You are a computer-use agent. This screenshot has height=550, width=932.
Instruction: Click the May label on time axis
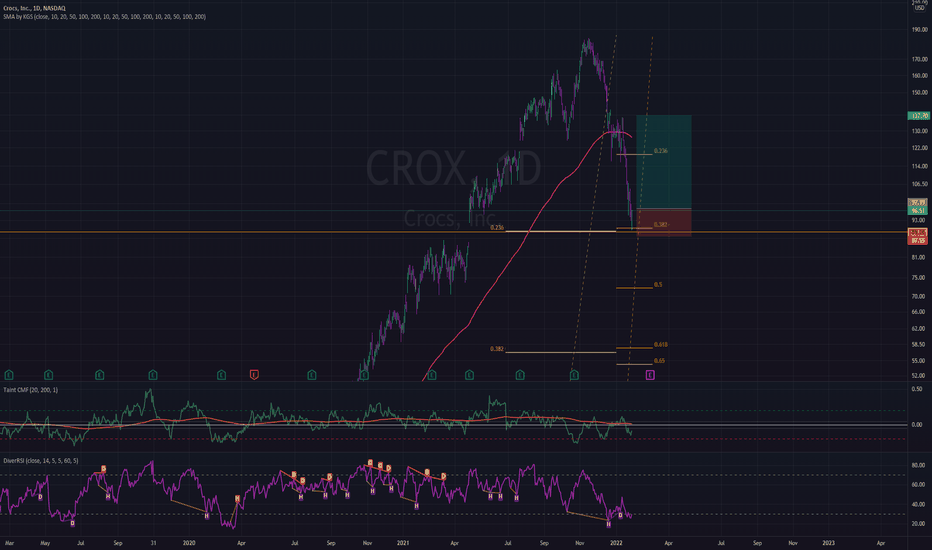(45, 543)
